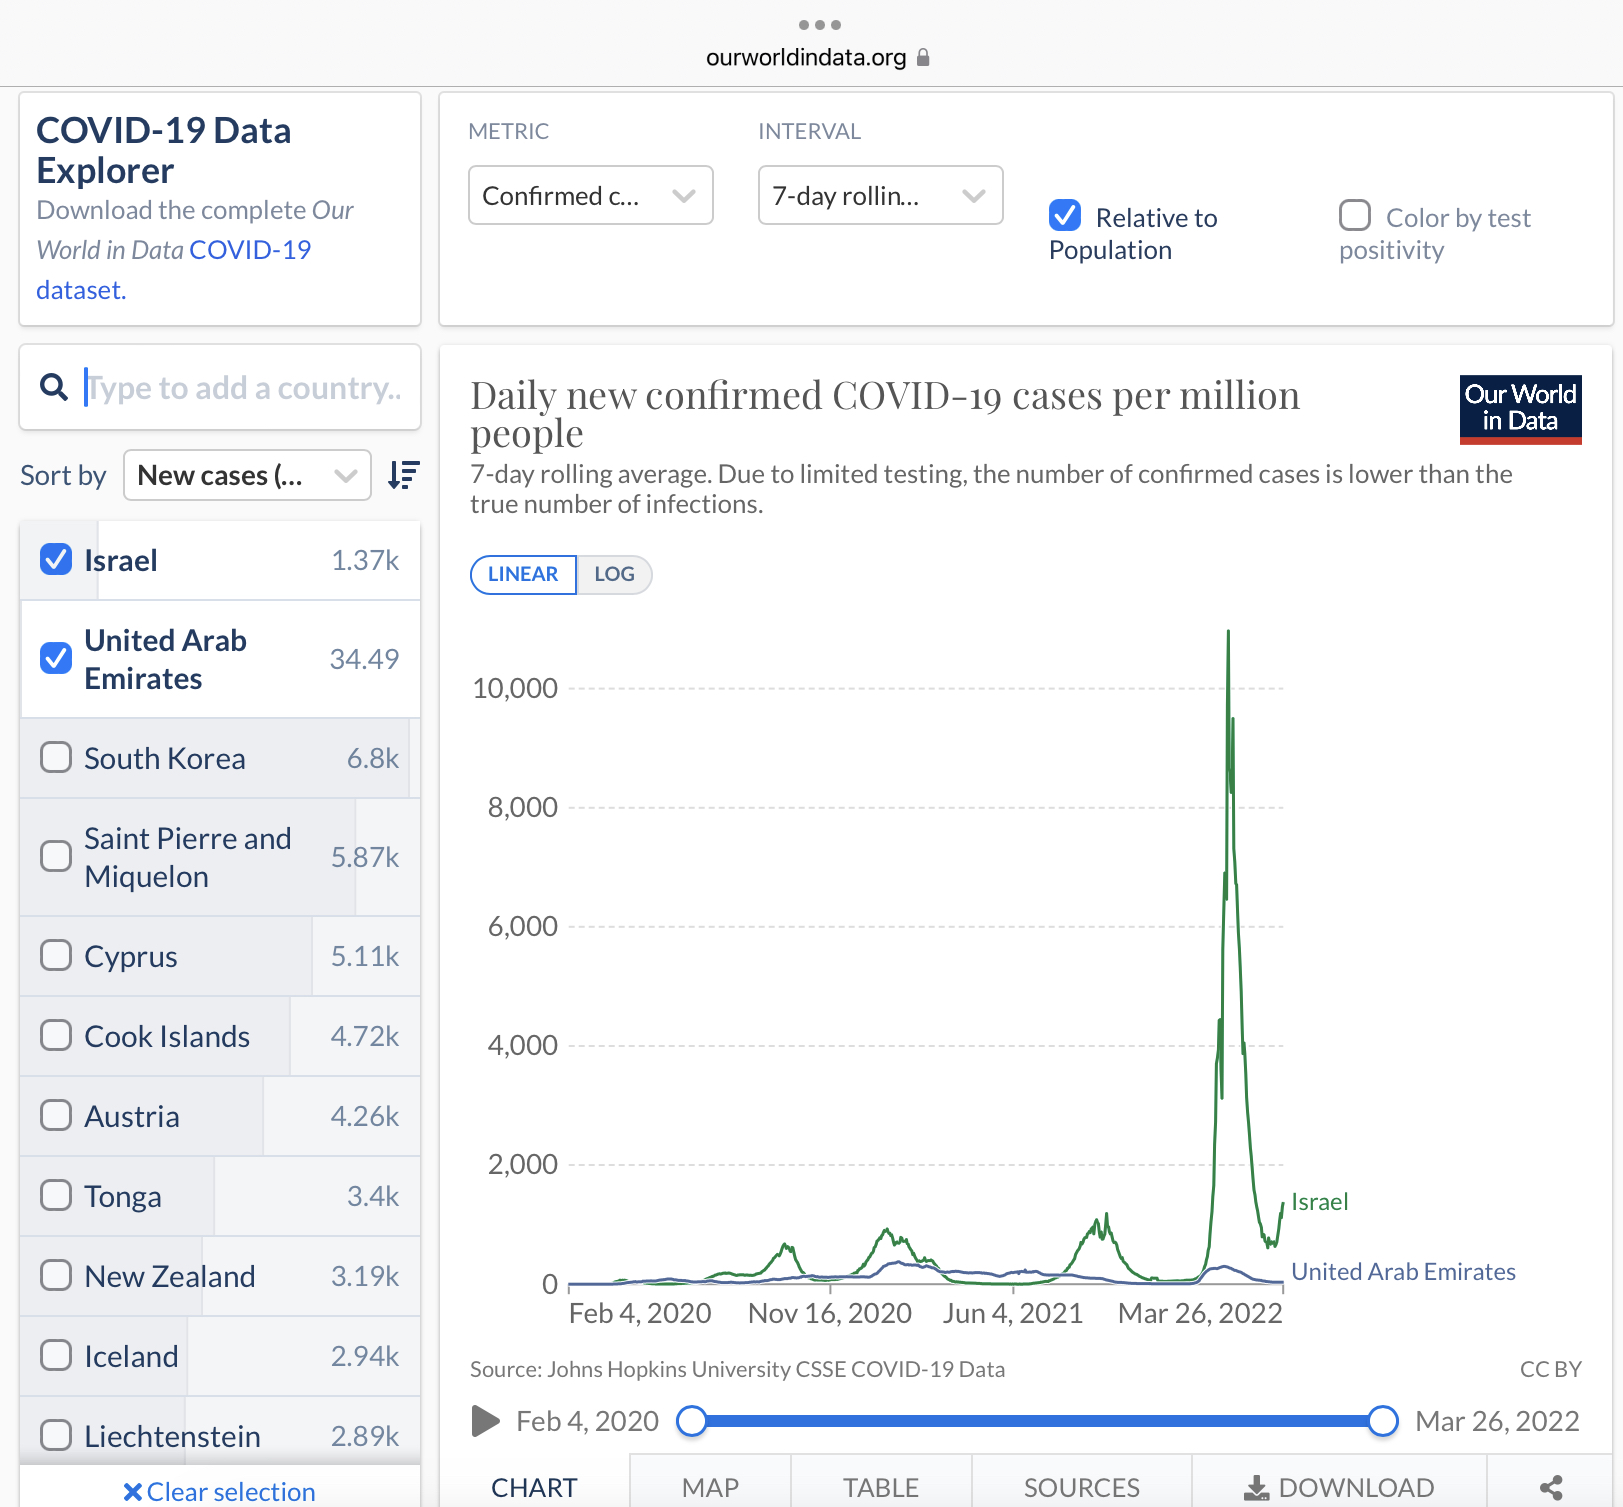Image resolution: width=1623 pixels, height=1507 pixels.
Task: Click the Our World in Data logo
Action: click(1520, 408)
